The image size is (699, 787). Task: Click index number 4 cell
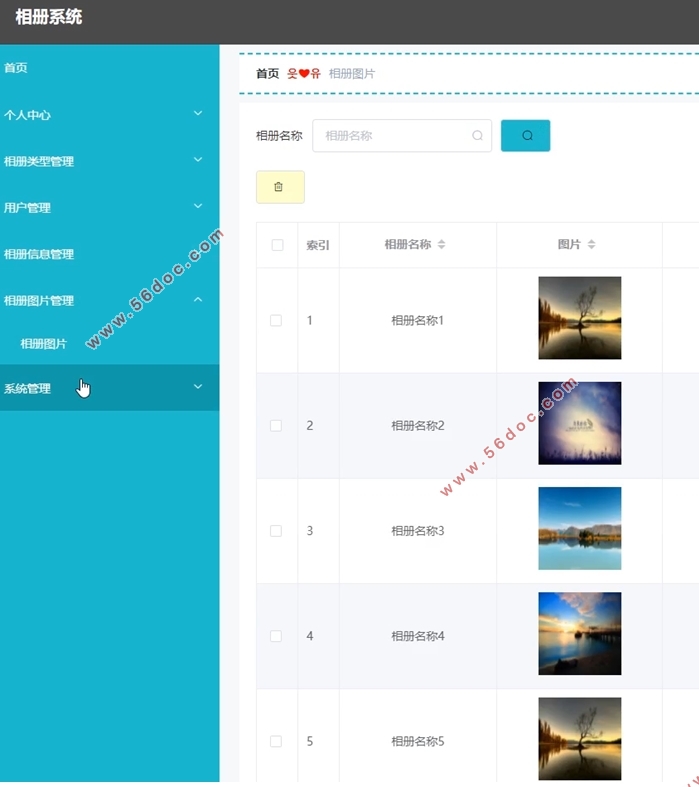pos(310,636)
